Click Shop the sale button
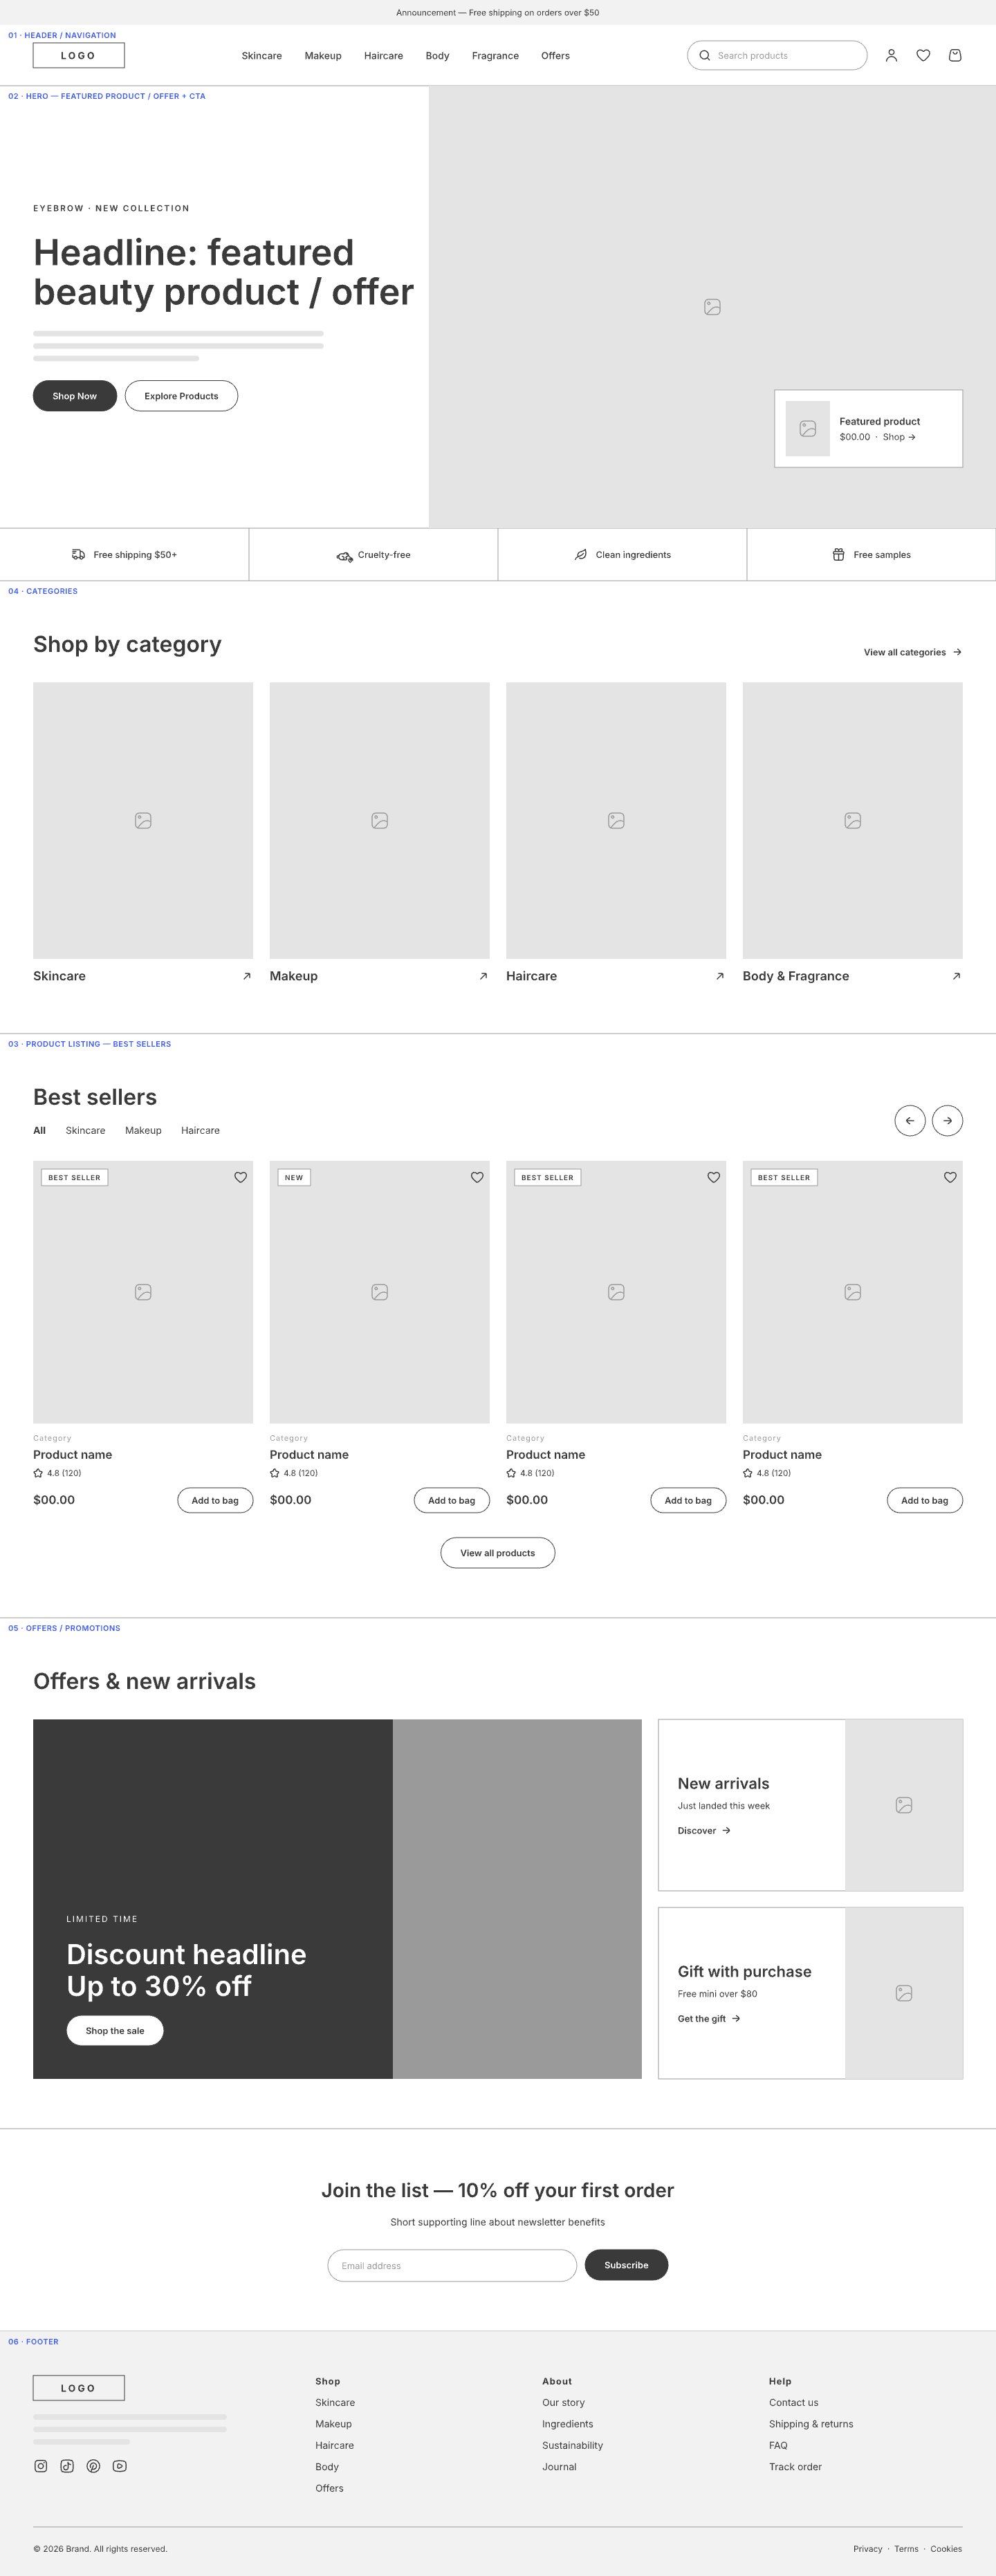The width and height of the screenshot is (996, 2576). point(115,2031)
